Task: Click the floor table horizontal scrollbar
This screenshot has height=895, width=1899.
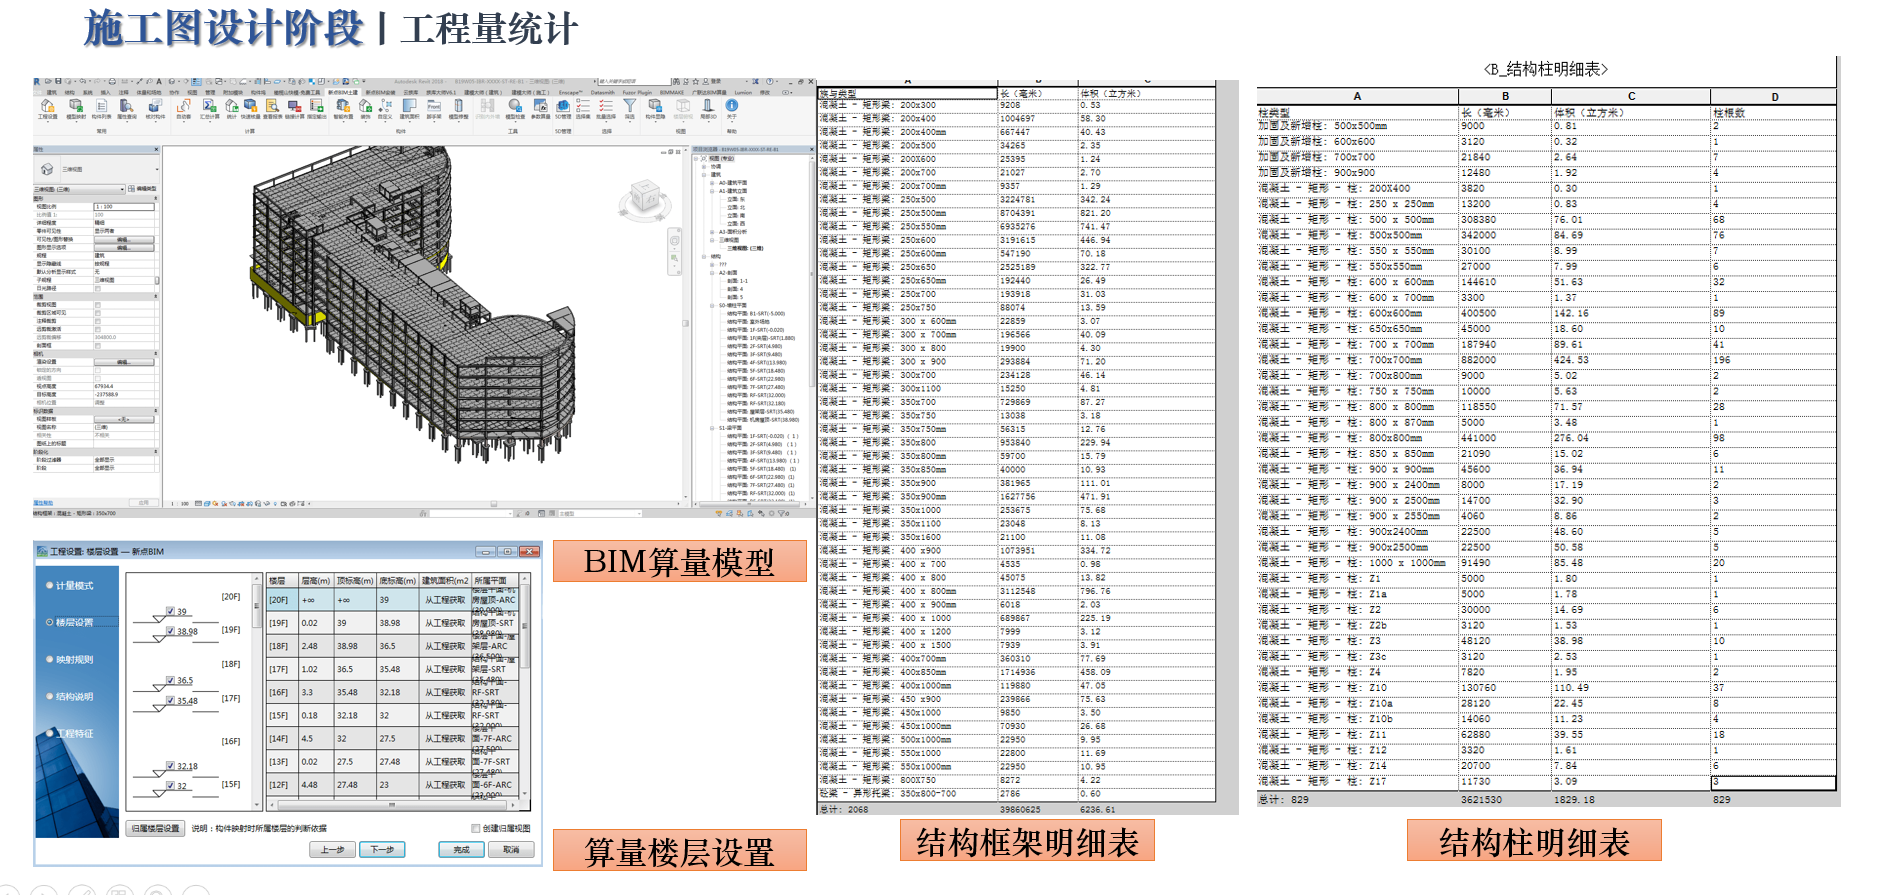Action: [393, 805]
